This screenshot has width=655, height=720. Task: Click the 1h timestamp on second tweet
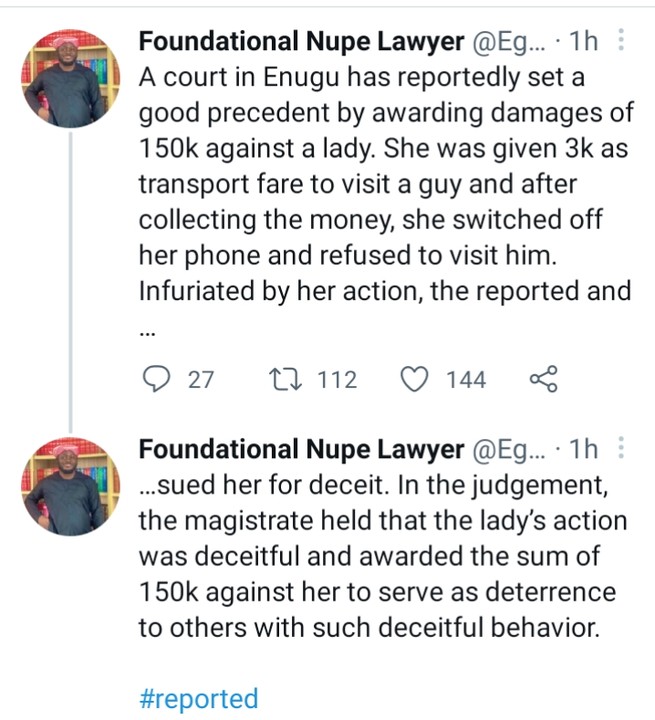pyautogui.click(x=583, y=449)
